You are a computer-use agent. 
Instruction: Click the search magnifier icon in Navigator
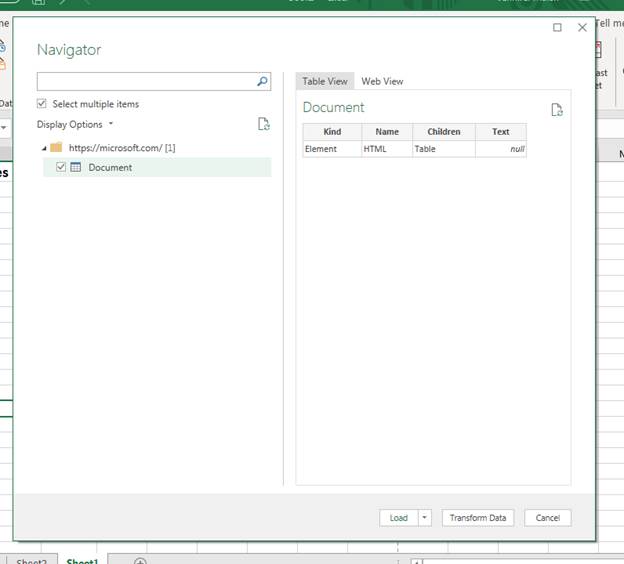pos(262,81)
